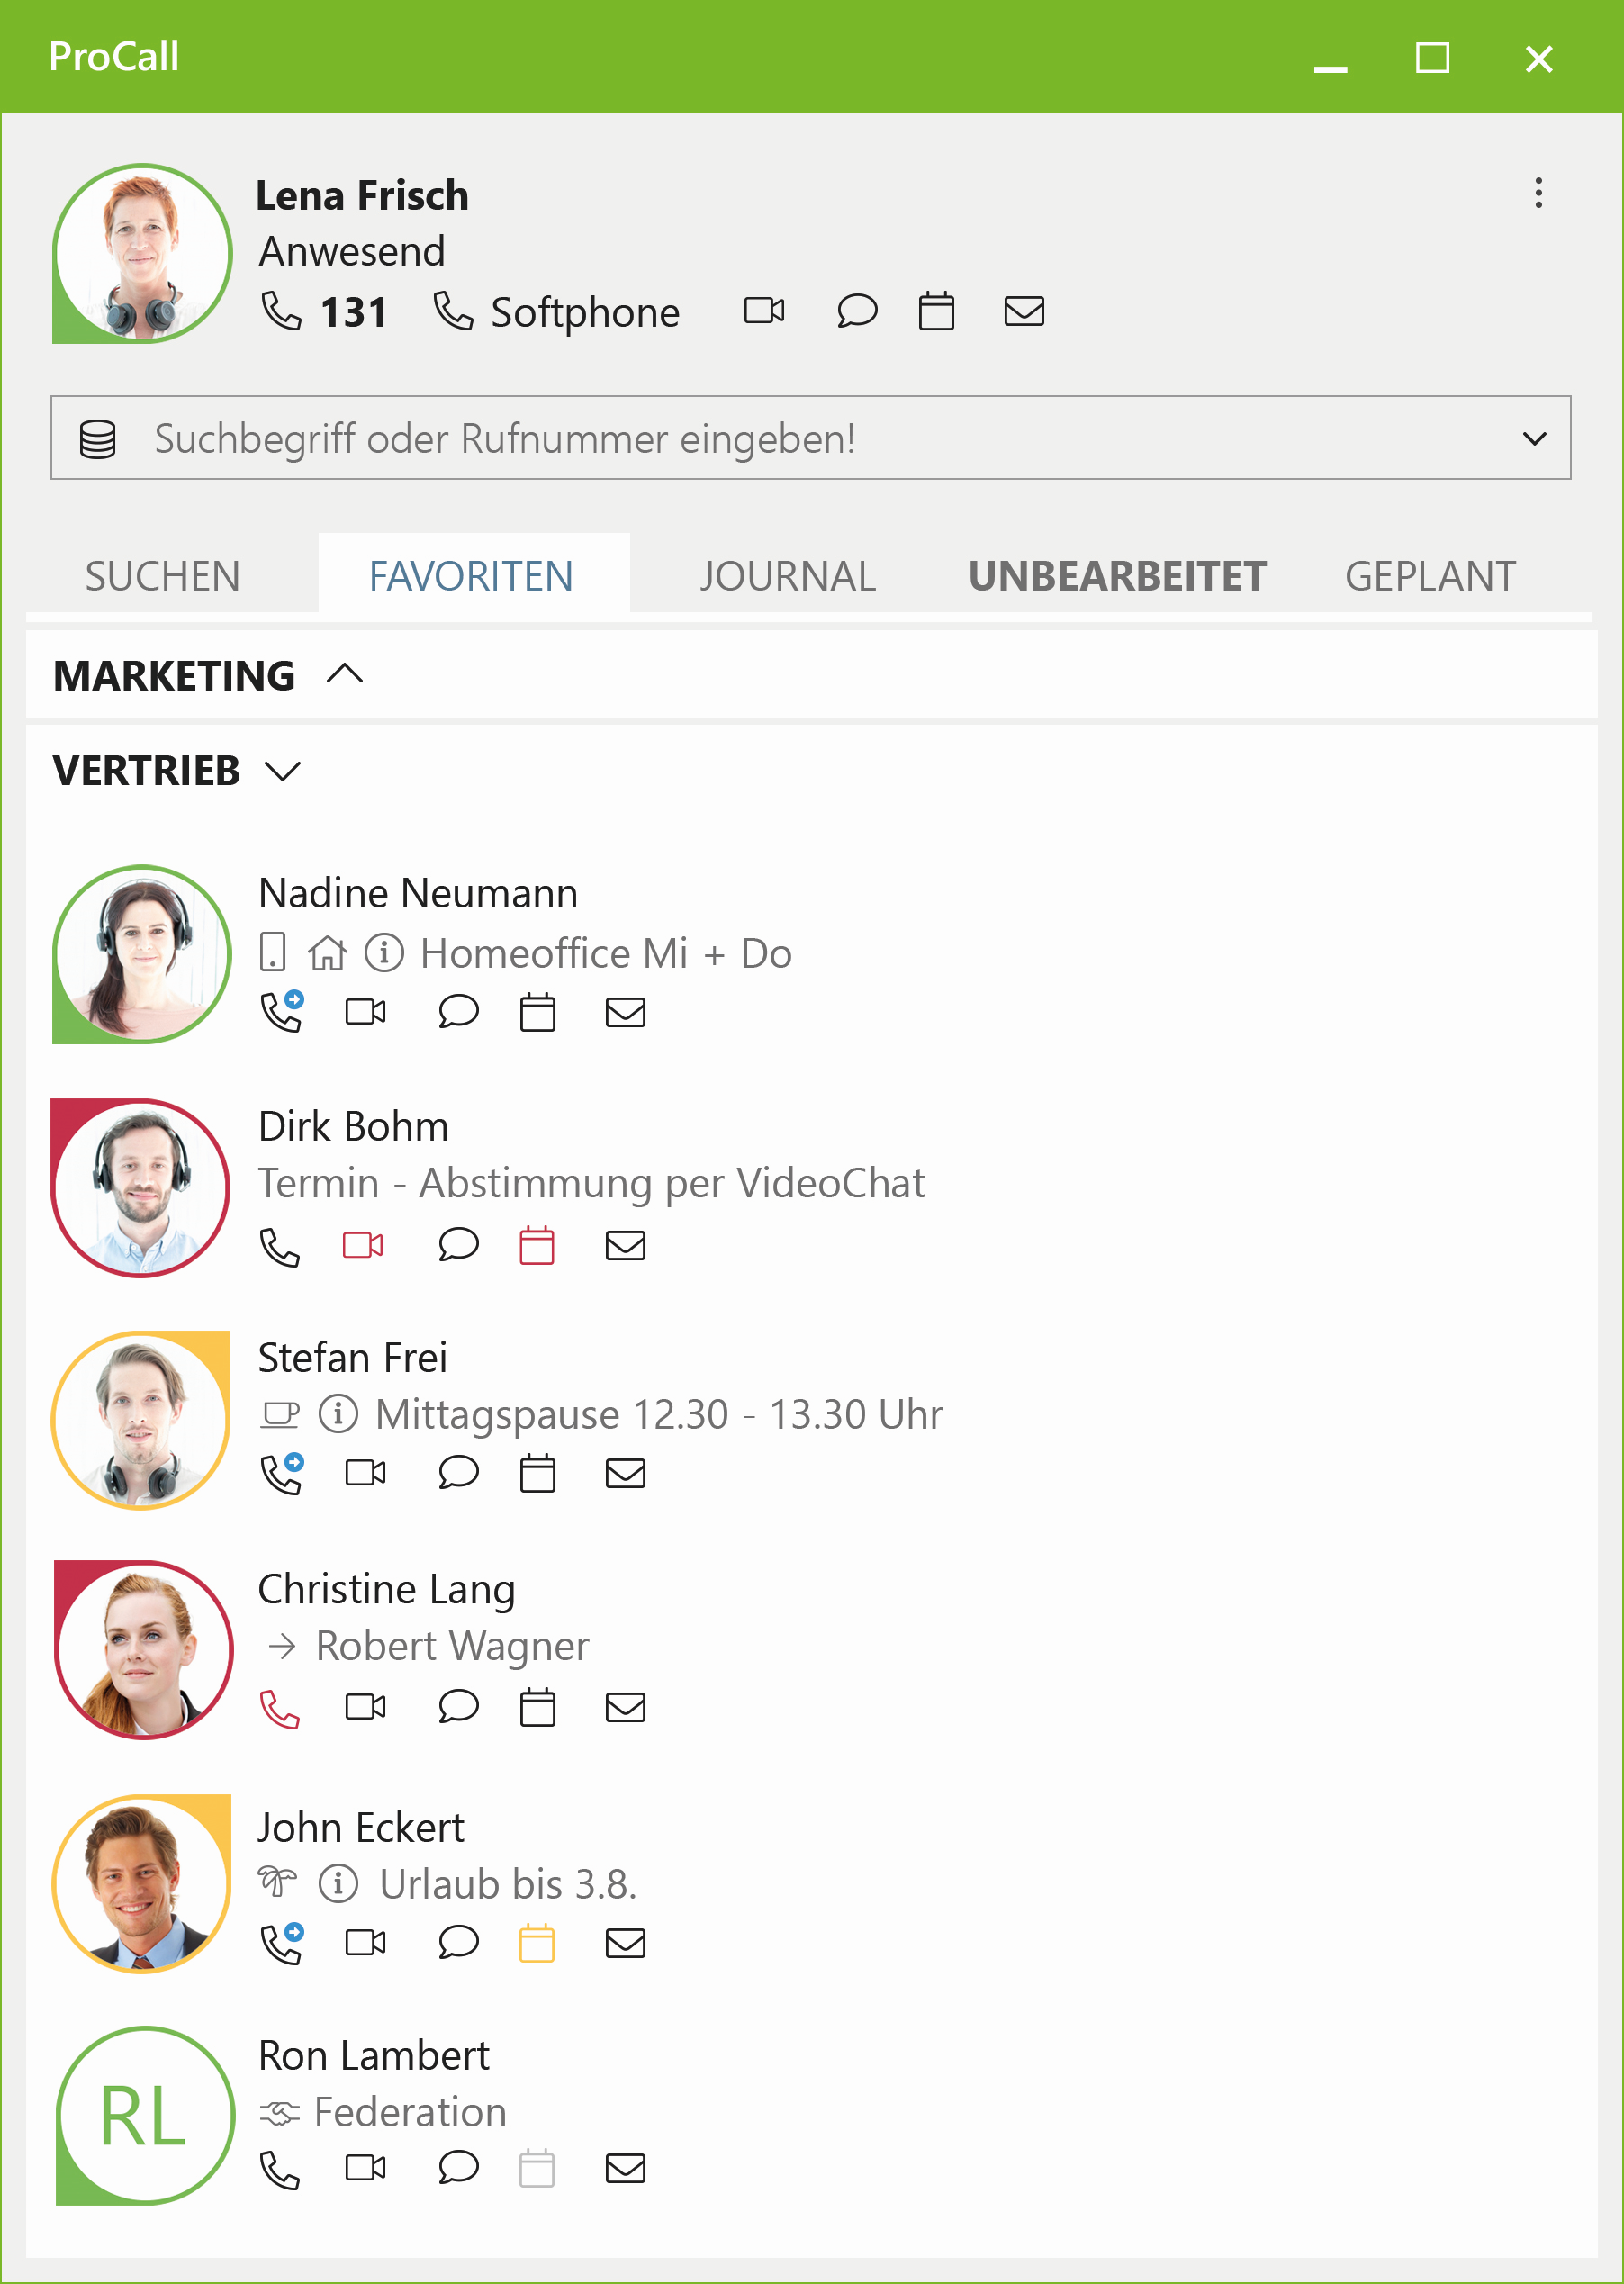The height and width of the screenshot is (2284, 1624).
Task: Call Christine Lang via red phone icon
Action: tap(280, 1708)
